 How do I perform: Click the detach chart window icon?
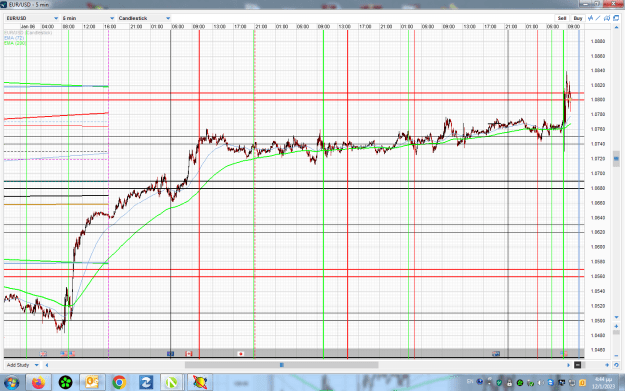click(x=616, y=18)
